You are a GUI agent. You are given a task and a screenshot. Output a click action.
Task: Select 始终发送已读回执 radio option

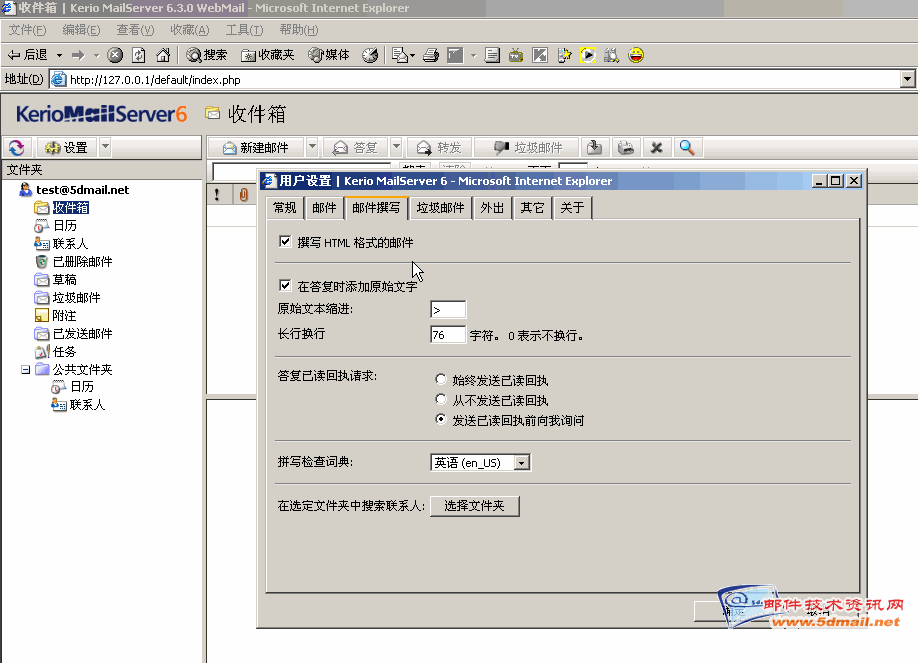[x=441, y=380]
